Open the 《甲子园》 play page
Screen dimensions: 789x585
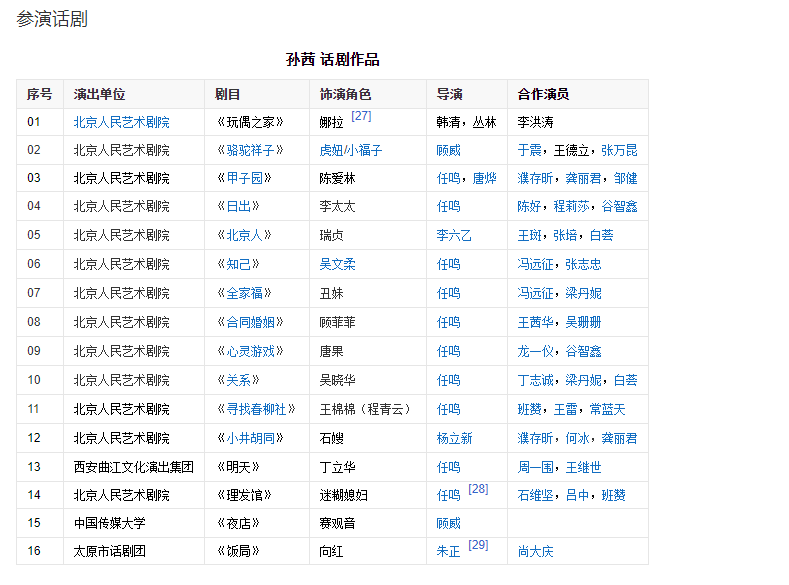point(244,178)
